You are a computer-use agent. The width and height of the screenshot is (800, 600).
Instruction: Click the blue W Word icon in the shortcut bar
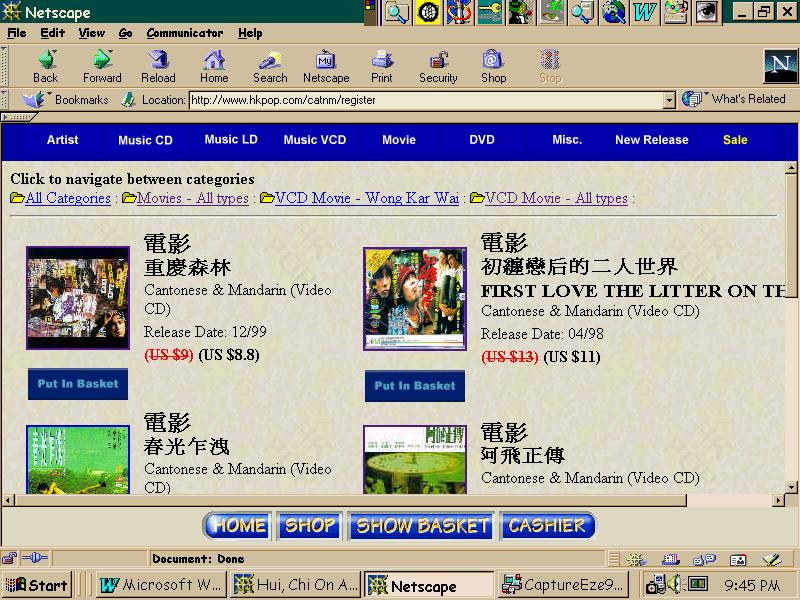tap(644, 12)
